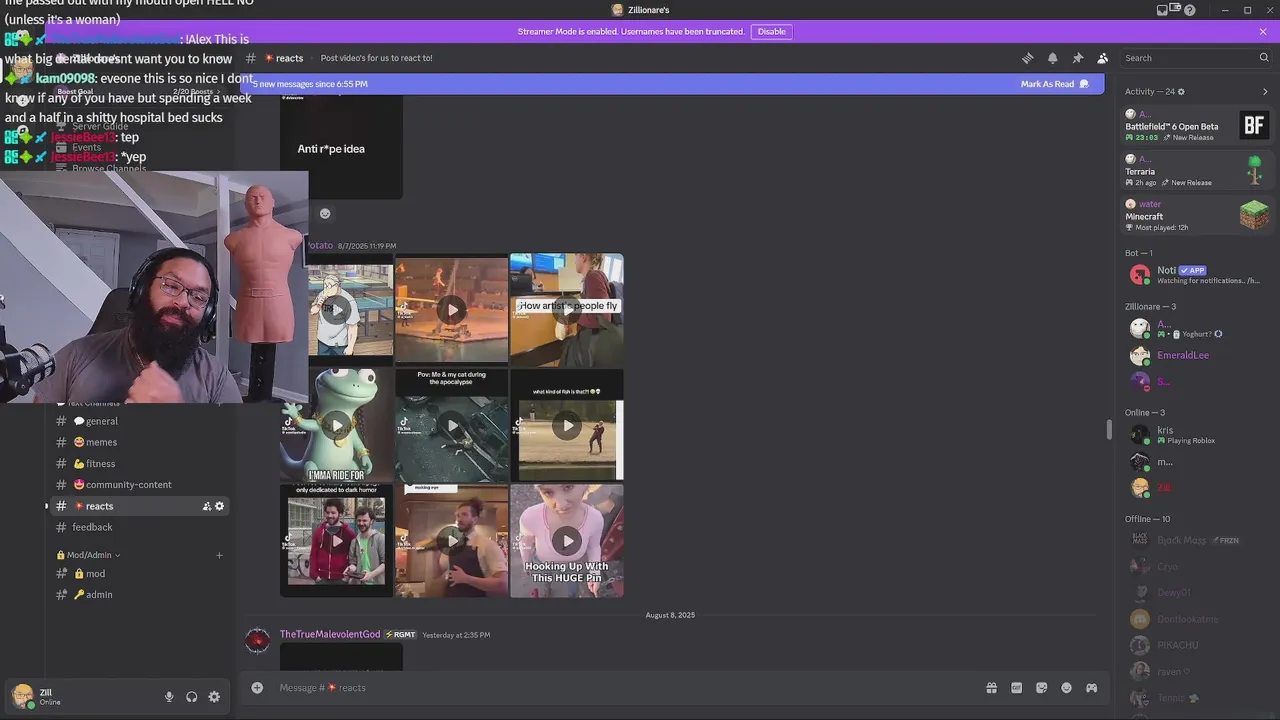The image size is (1280, 720).
Task: Create channel in Mod/Admin plus icon
Action: (x=219, y=555)
